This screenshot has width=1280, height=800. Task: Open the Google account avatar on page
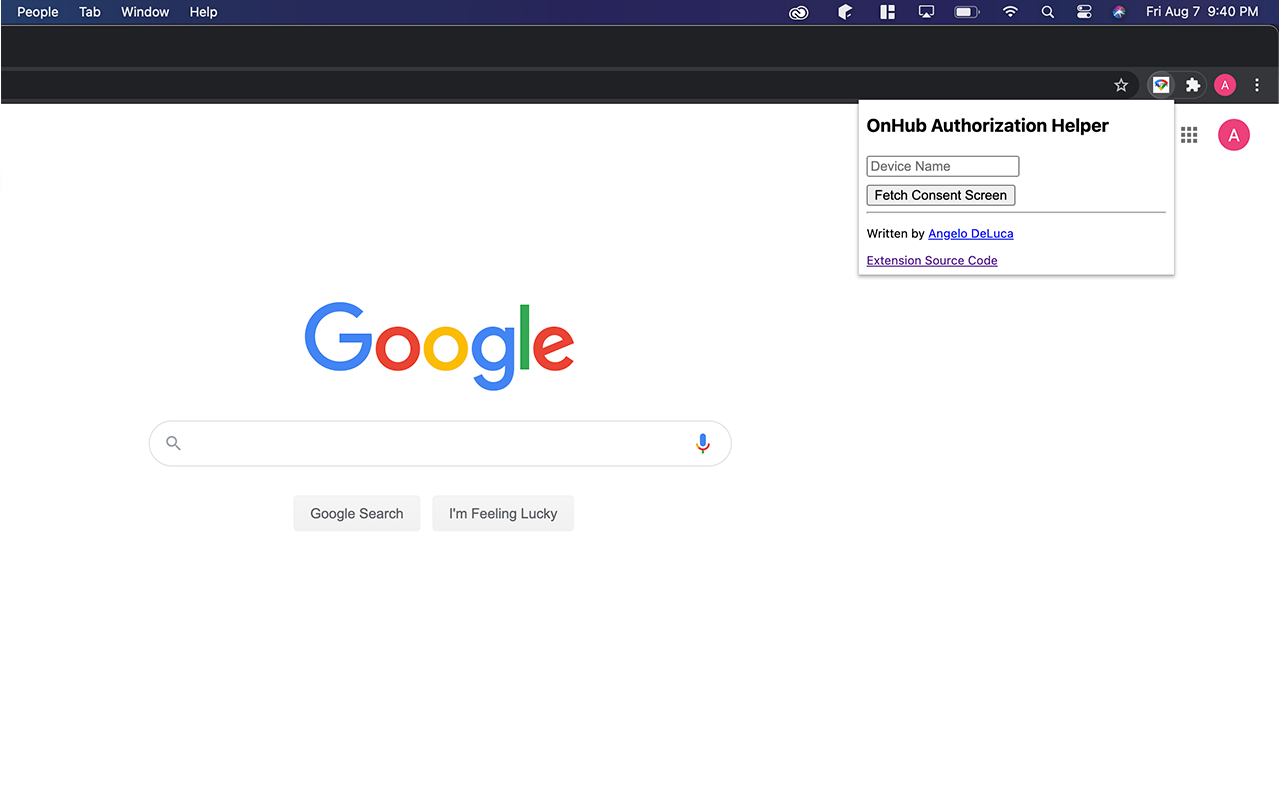pyautogui.click(x=1234, y=135)
